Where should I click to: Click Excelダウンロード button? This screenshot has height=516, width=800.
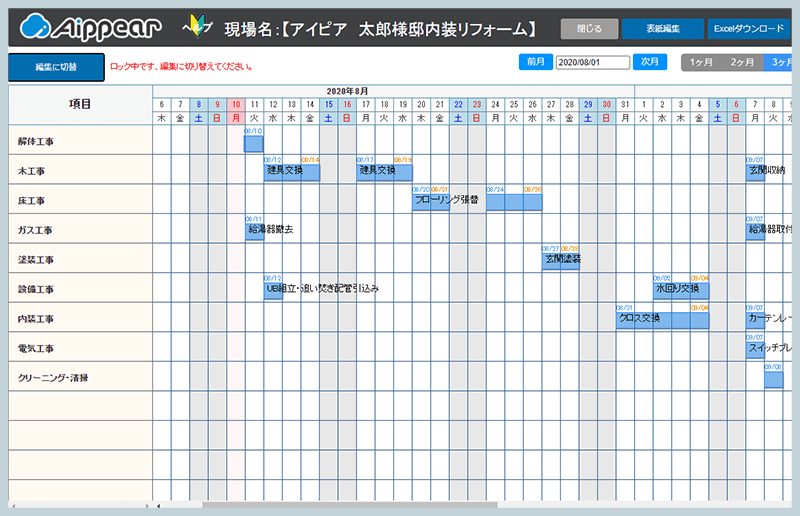point(748,29)
